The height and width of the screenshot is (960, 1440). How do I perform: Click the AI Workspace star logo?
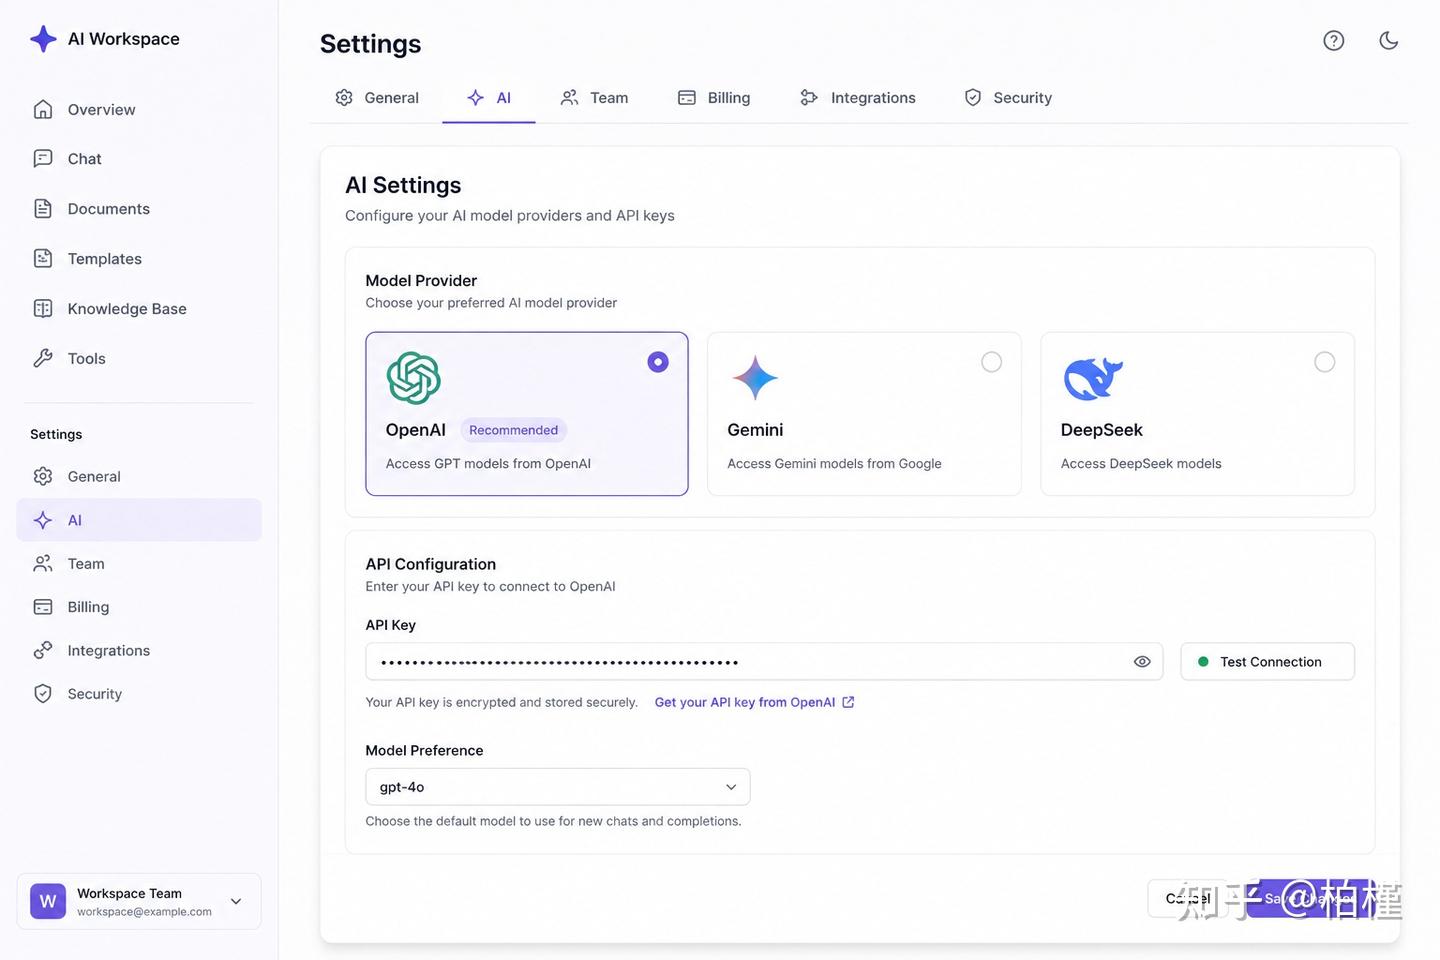[x=43, y=39]
